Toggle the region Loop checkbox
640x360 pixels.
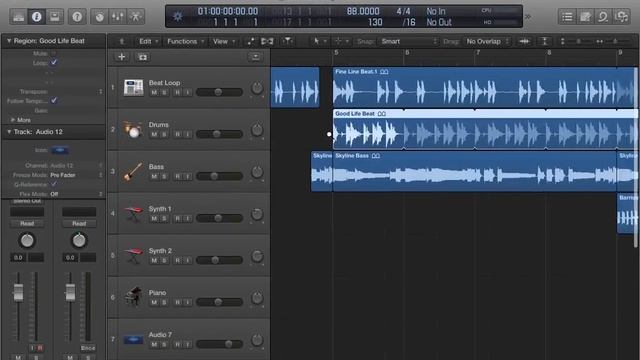tap(53, 62)
